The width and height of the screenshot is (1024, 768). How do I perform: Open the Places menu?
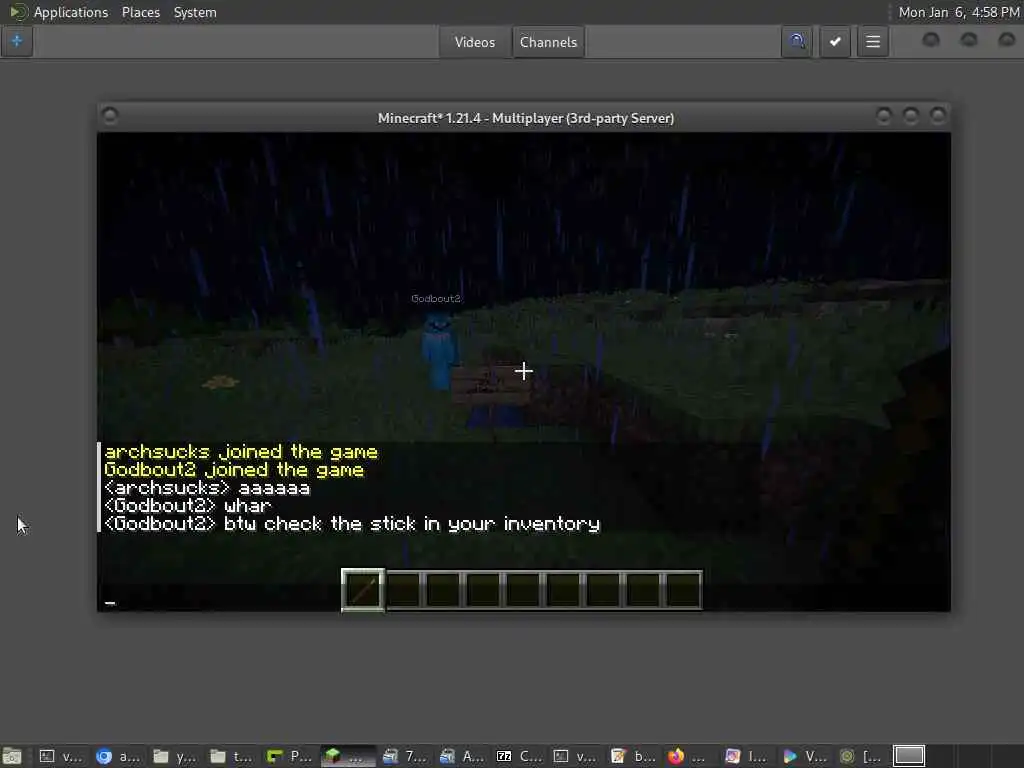point(140,12)
